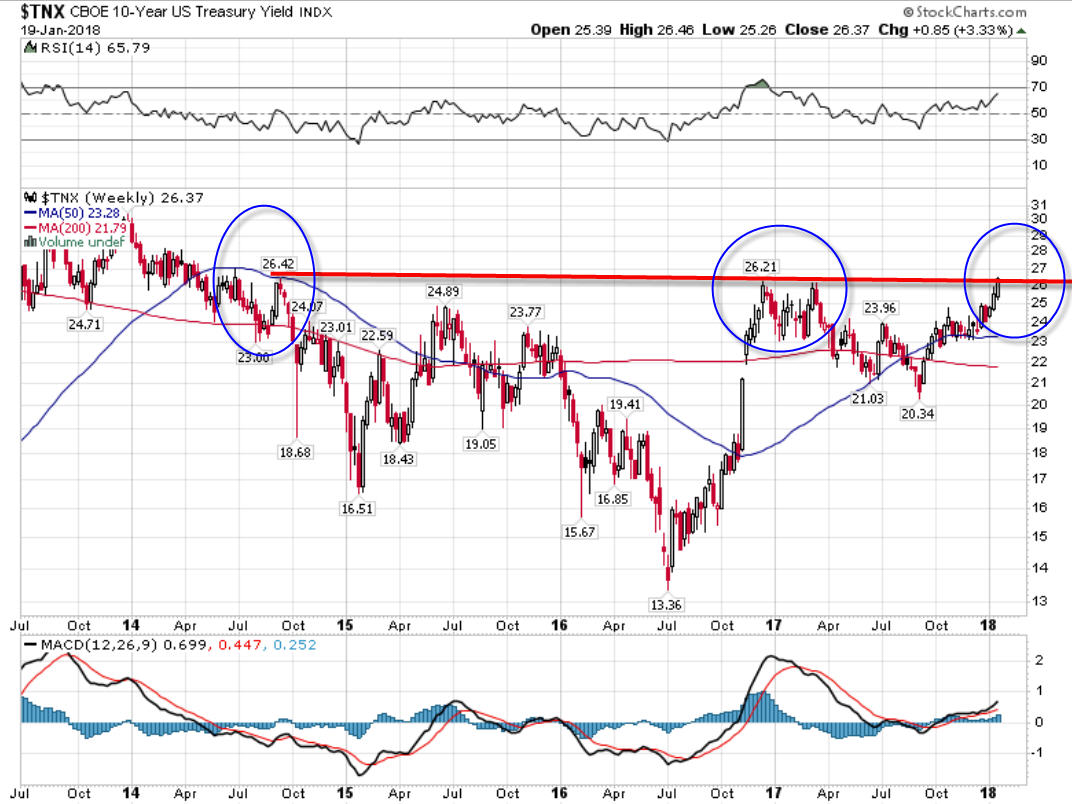Viewport: 1072px width, 804px height.
Task: Click the INDX label in the header
Action: pos(315,12)
